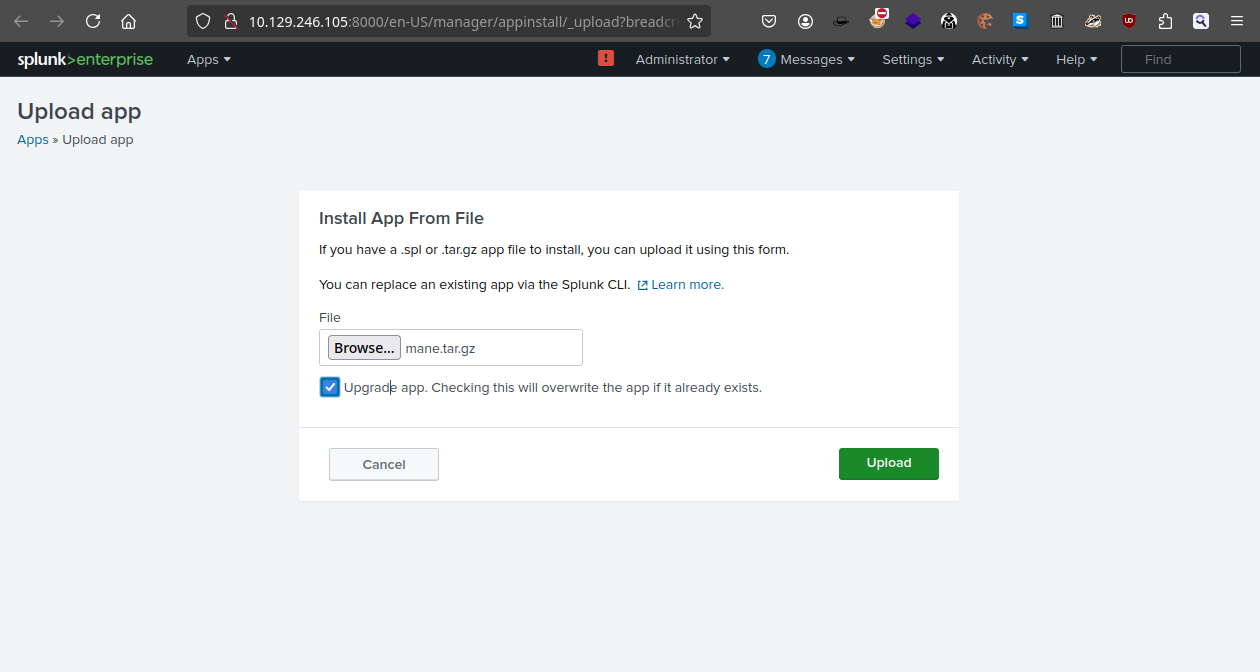This screenshot has height=672, width=1260.
Task: Click the Firefox reload page button
Action: (93, 21)
